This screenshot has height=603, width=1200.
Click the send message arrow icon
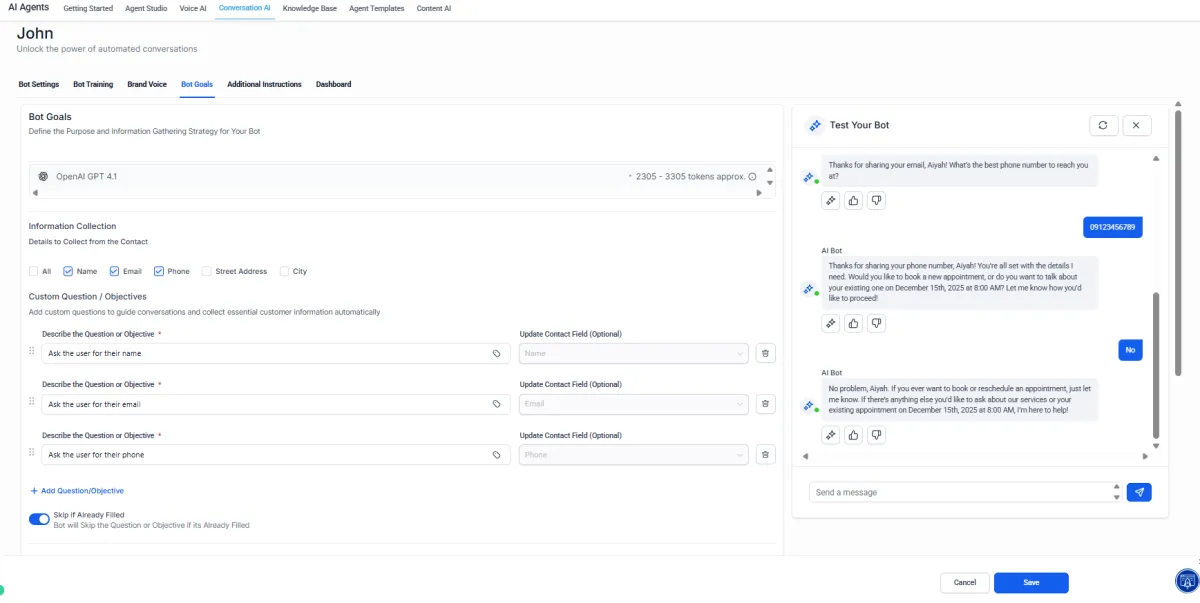pos(1138,492)
